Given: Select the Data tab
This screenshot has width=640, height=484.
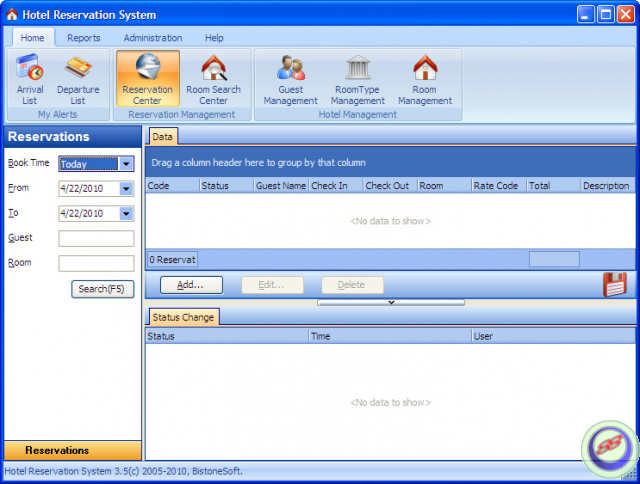Looking at the screenshot, I should click(162, 137).
